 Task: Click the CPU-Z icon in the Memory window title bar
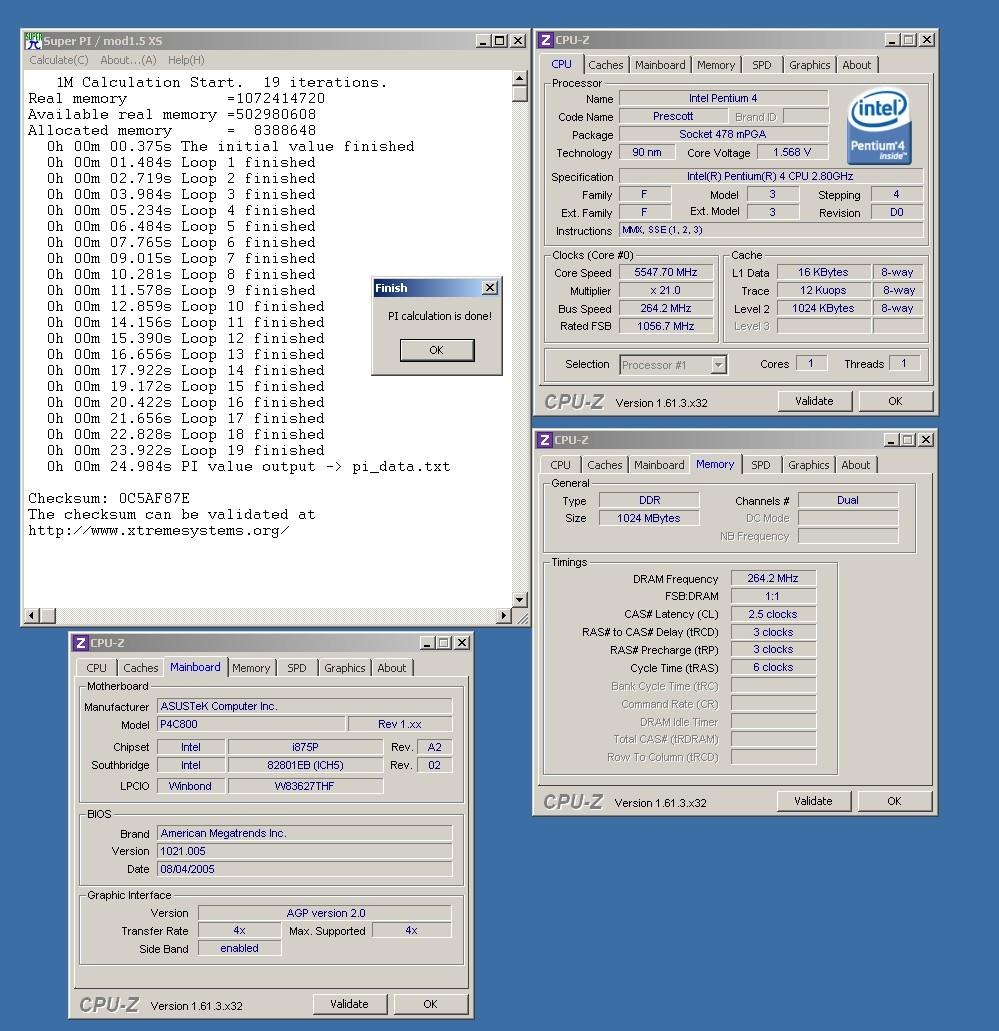(x=544, y=440)
